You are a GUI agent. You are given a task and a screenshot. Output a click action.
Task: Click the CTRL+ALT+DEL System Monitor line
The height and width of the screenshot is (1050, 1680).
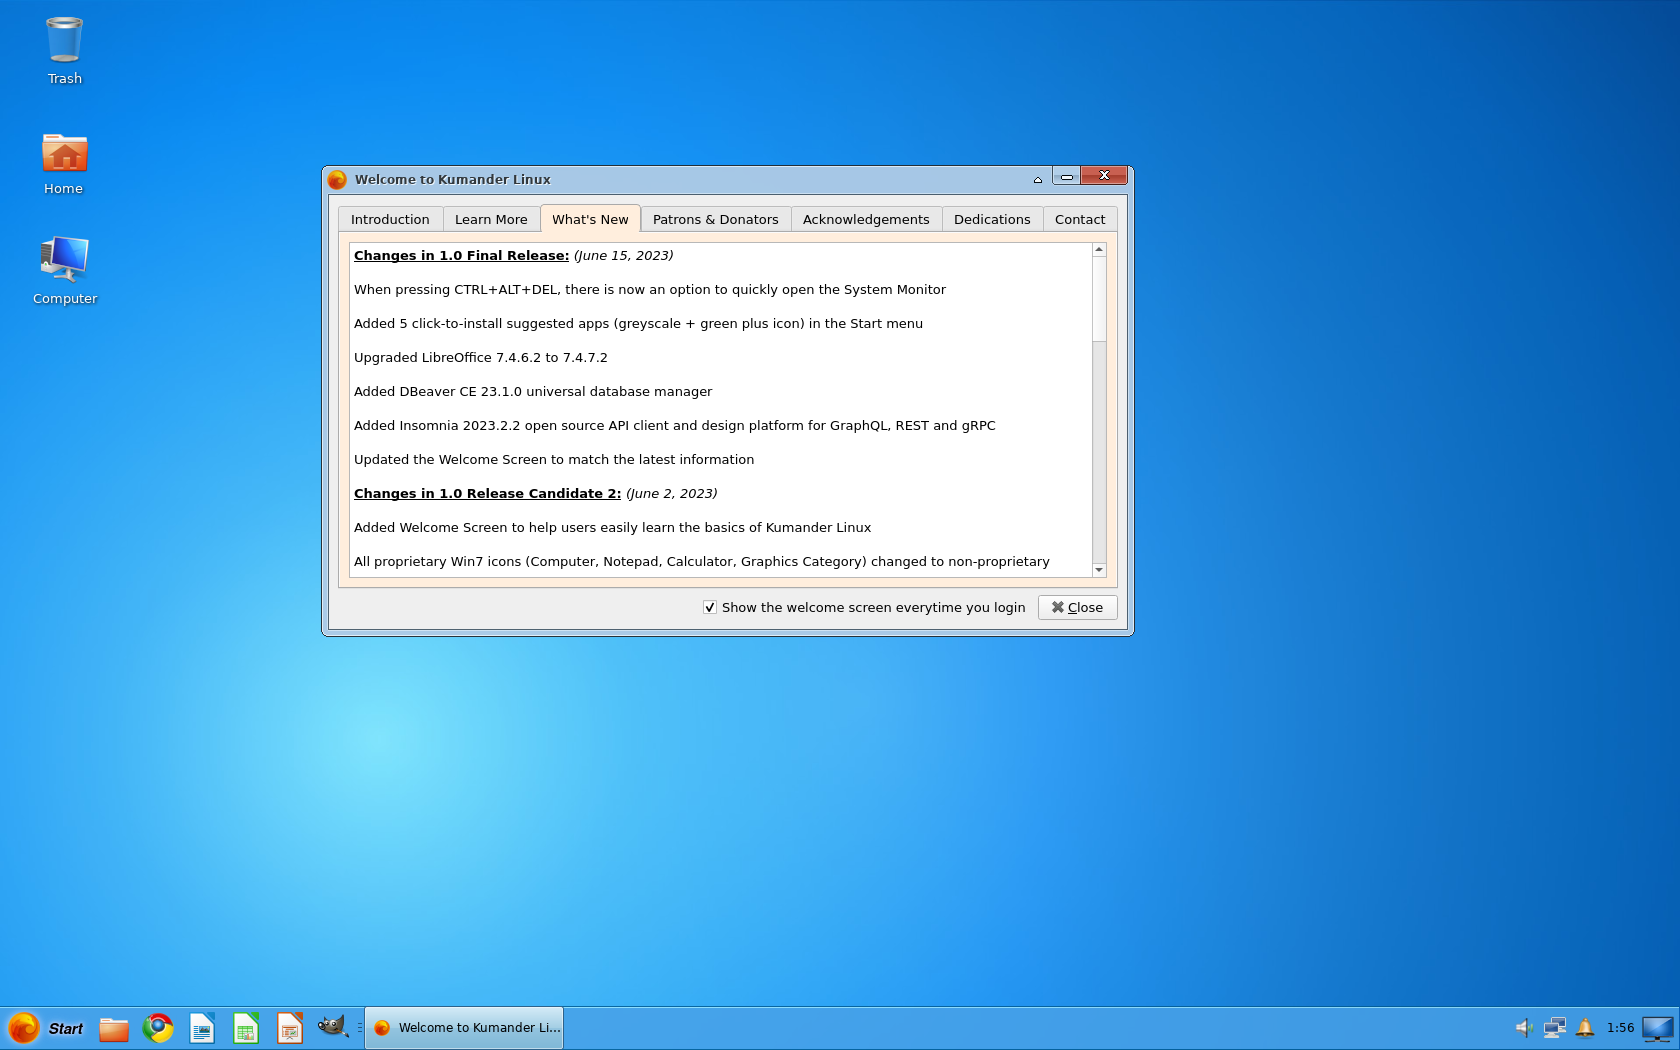pos(650,290)
